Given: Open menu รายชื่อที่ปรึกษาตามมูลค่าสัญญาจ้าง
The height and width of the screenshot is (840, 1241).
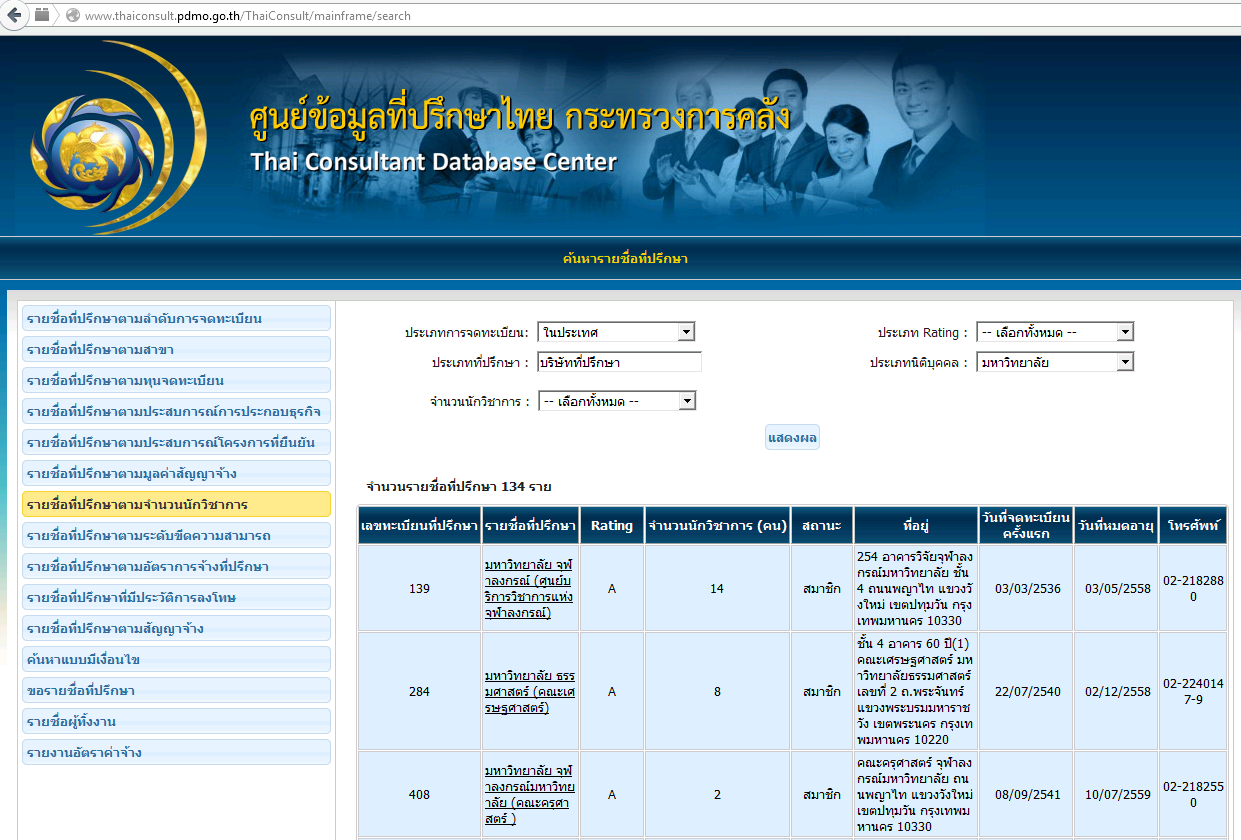Looking at the screenshot, I should pos(176,473).
